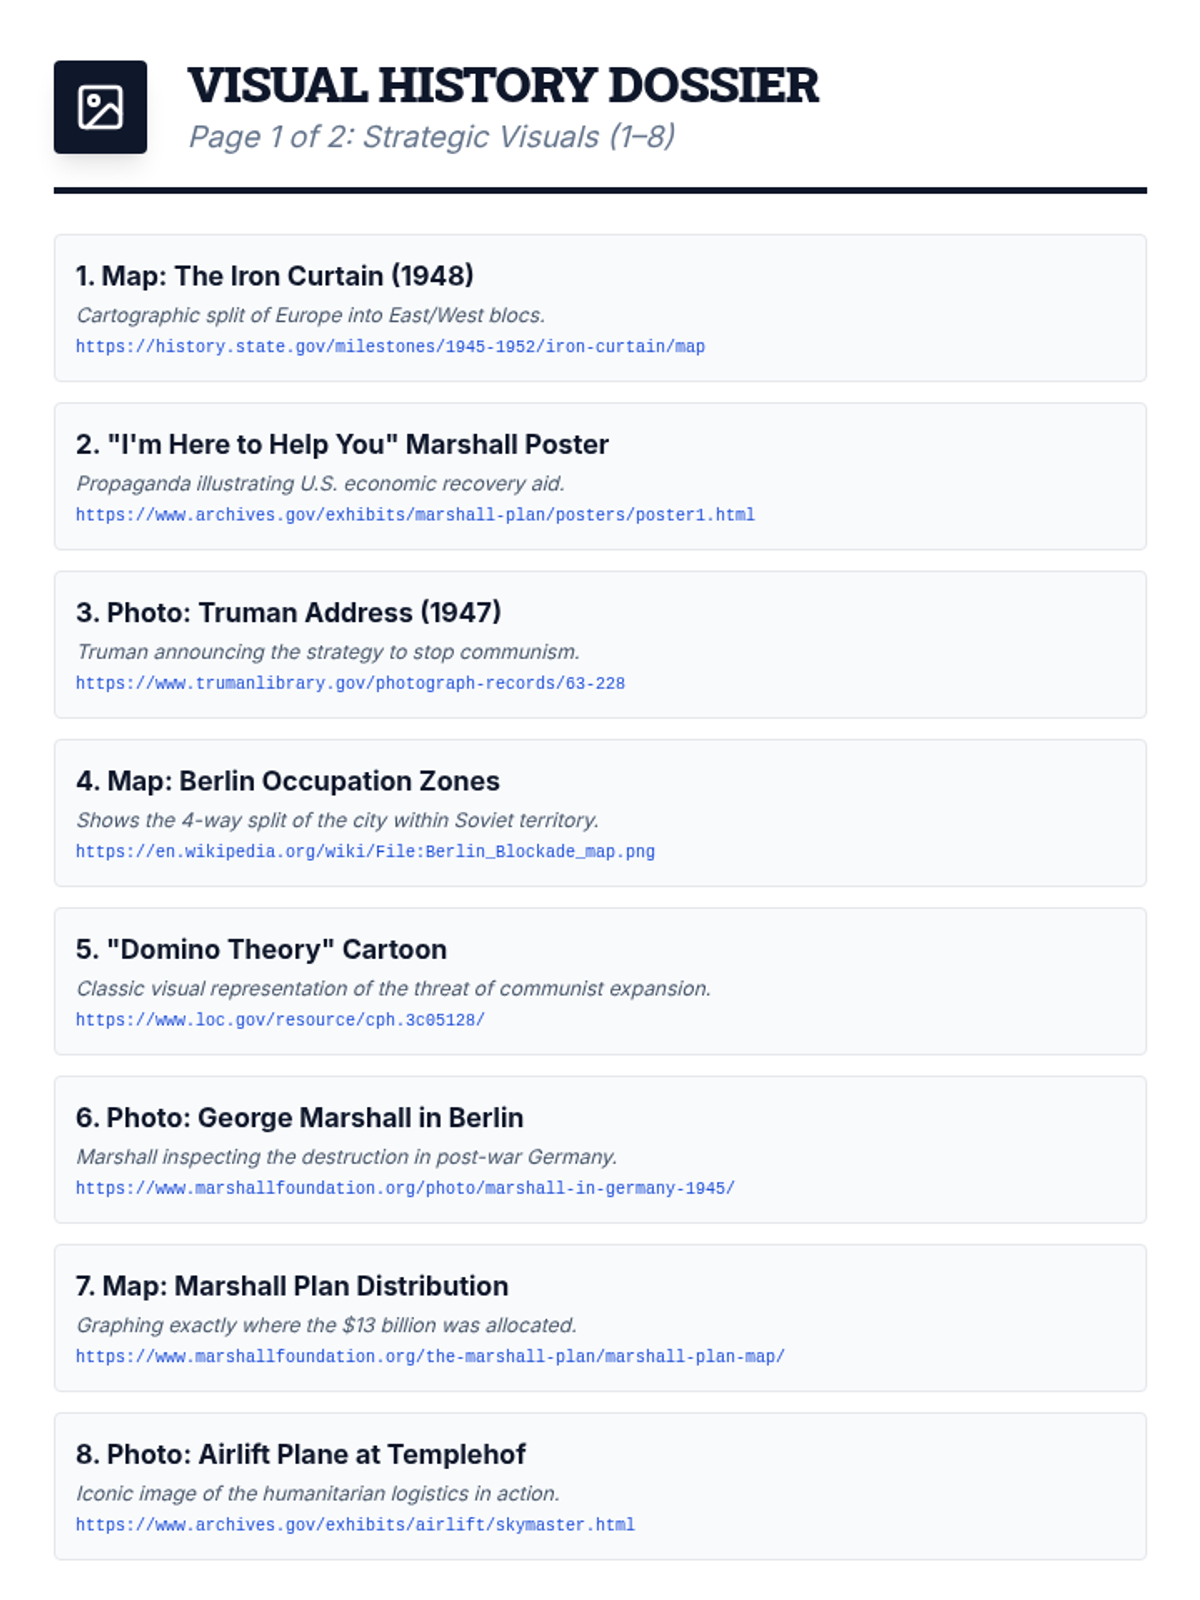Select the Airlift Plane at Templehof heading
This screenshot has width=1200, height=1600.
click(x=300, y=1454)
